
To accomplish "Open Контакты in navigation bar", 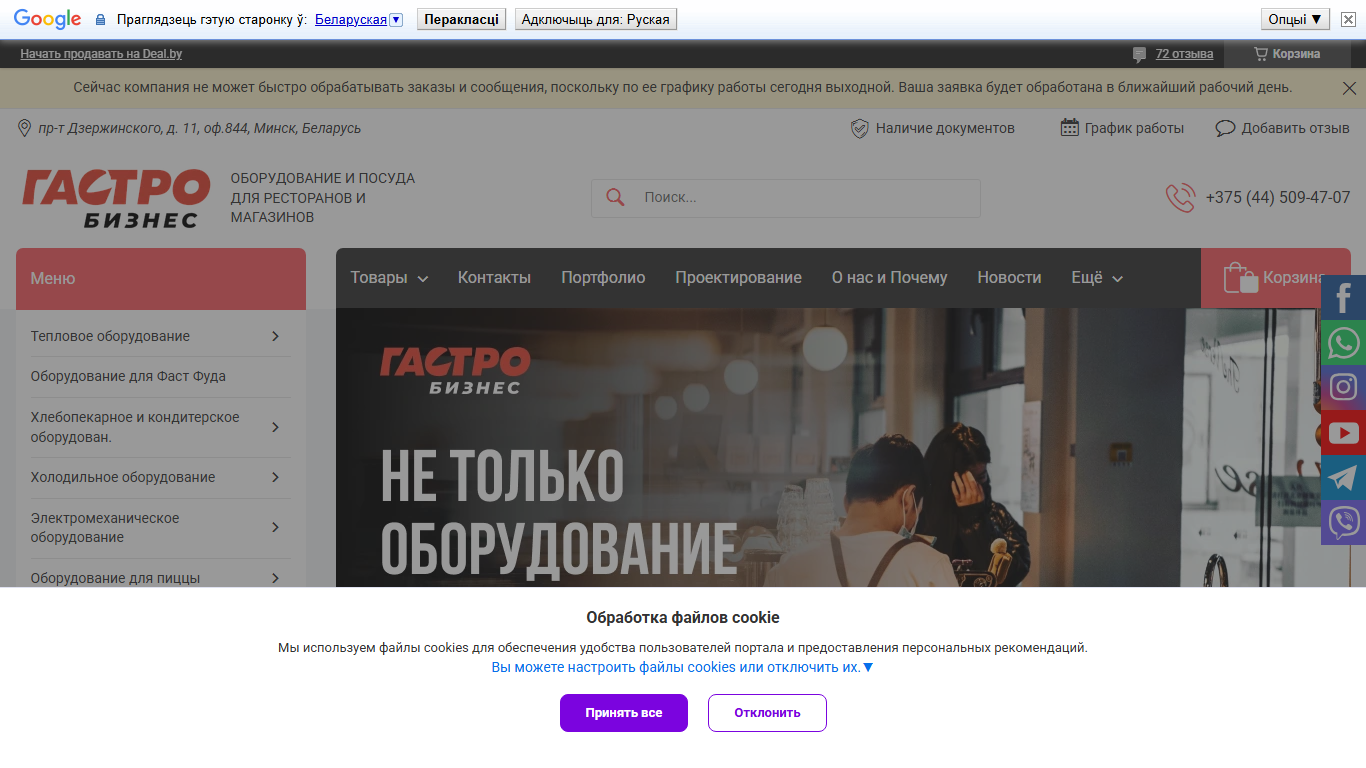I will [x=494, y=278].
